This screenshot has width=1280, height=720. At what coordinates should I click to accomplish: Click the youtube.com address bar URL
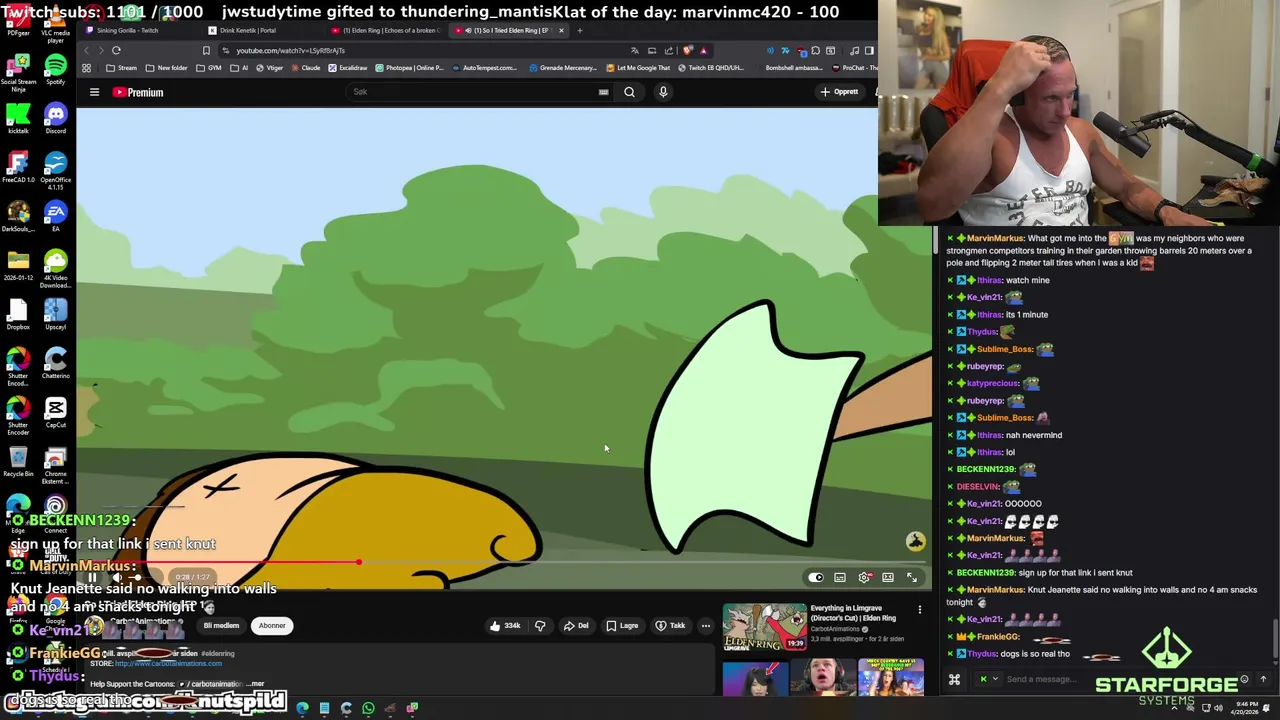(291, 50)
